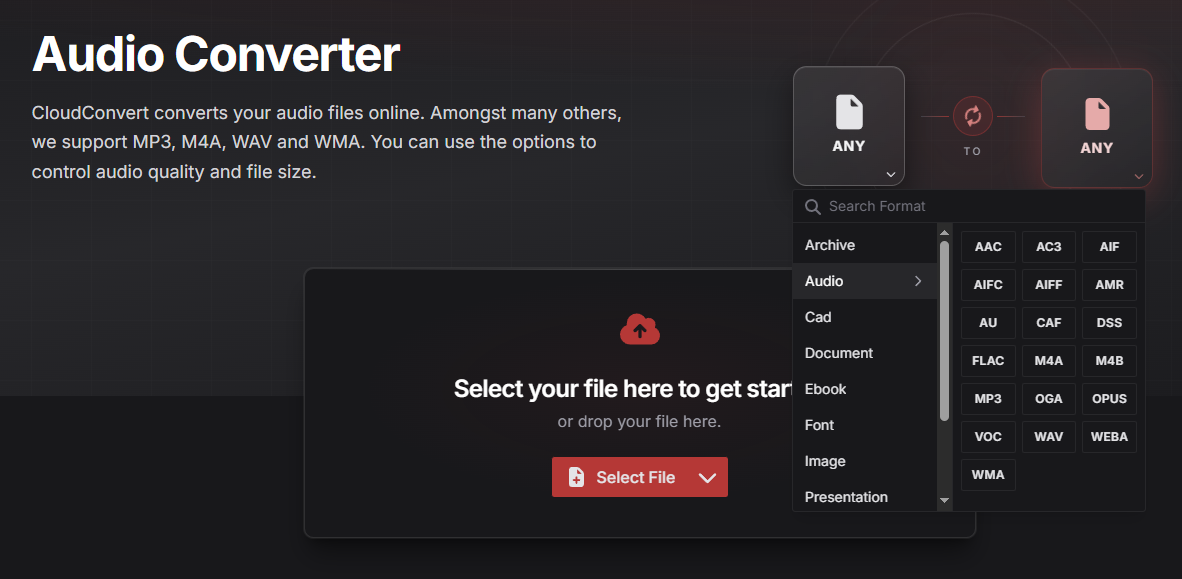This screenshot has height=579, width=1182.
Task: Click the pink document icon above target ANY
Action: 1097,114
